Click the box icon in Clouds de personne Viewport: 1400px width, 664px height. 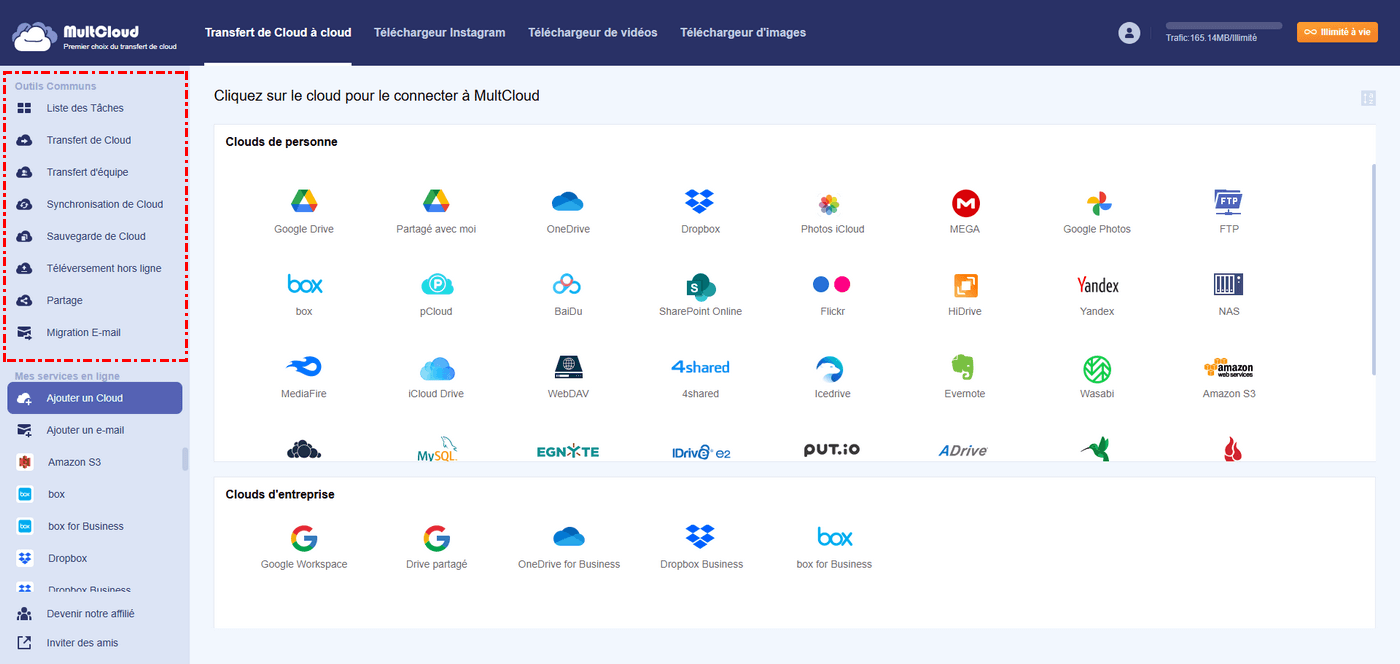[304, 285]
